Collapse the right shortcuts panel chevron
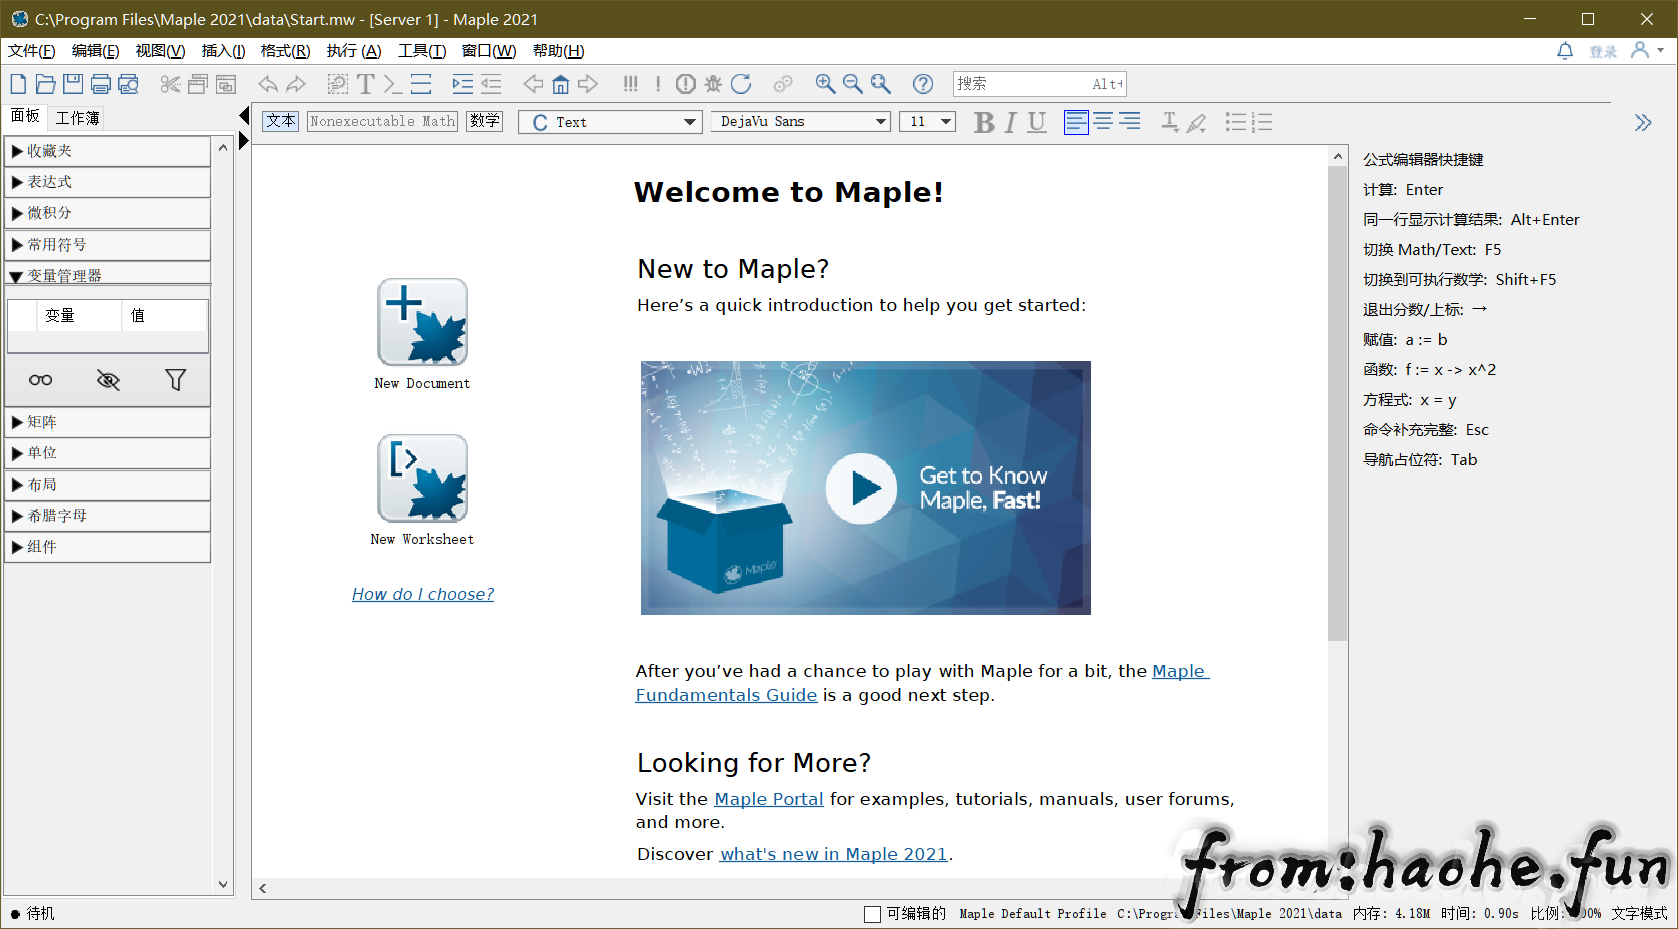The height and width of the screenshot is (929, 1678). coord(1643,122)
